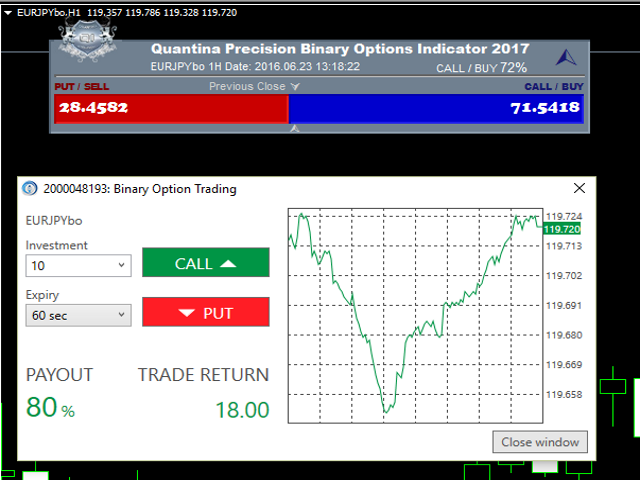Click the current price label 119.720

click(562, 229)
